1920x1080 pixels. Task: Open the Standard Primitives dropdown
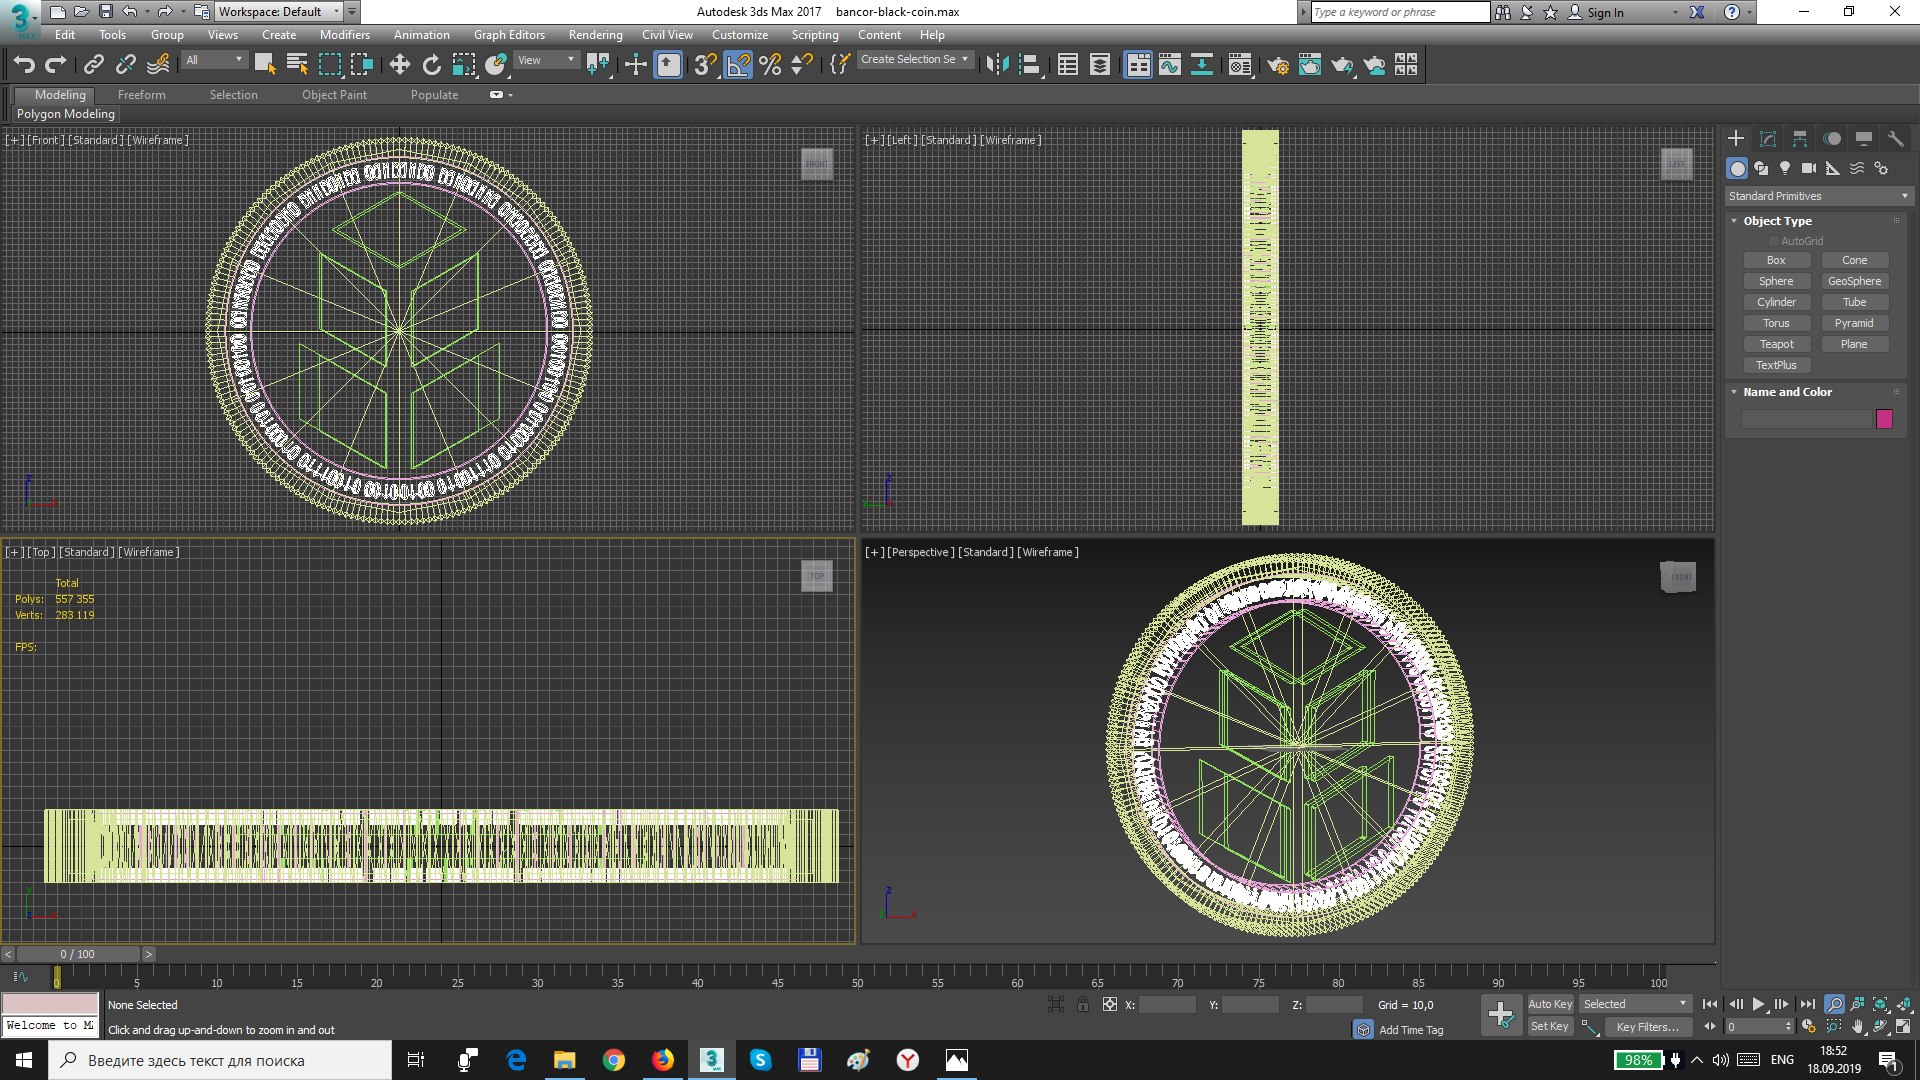1818,196
